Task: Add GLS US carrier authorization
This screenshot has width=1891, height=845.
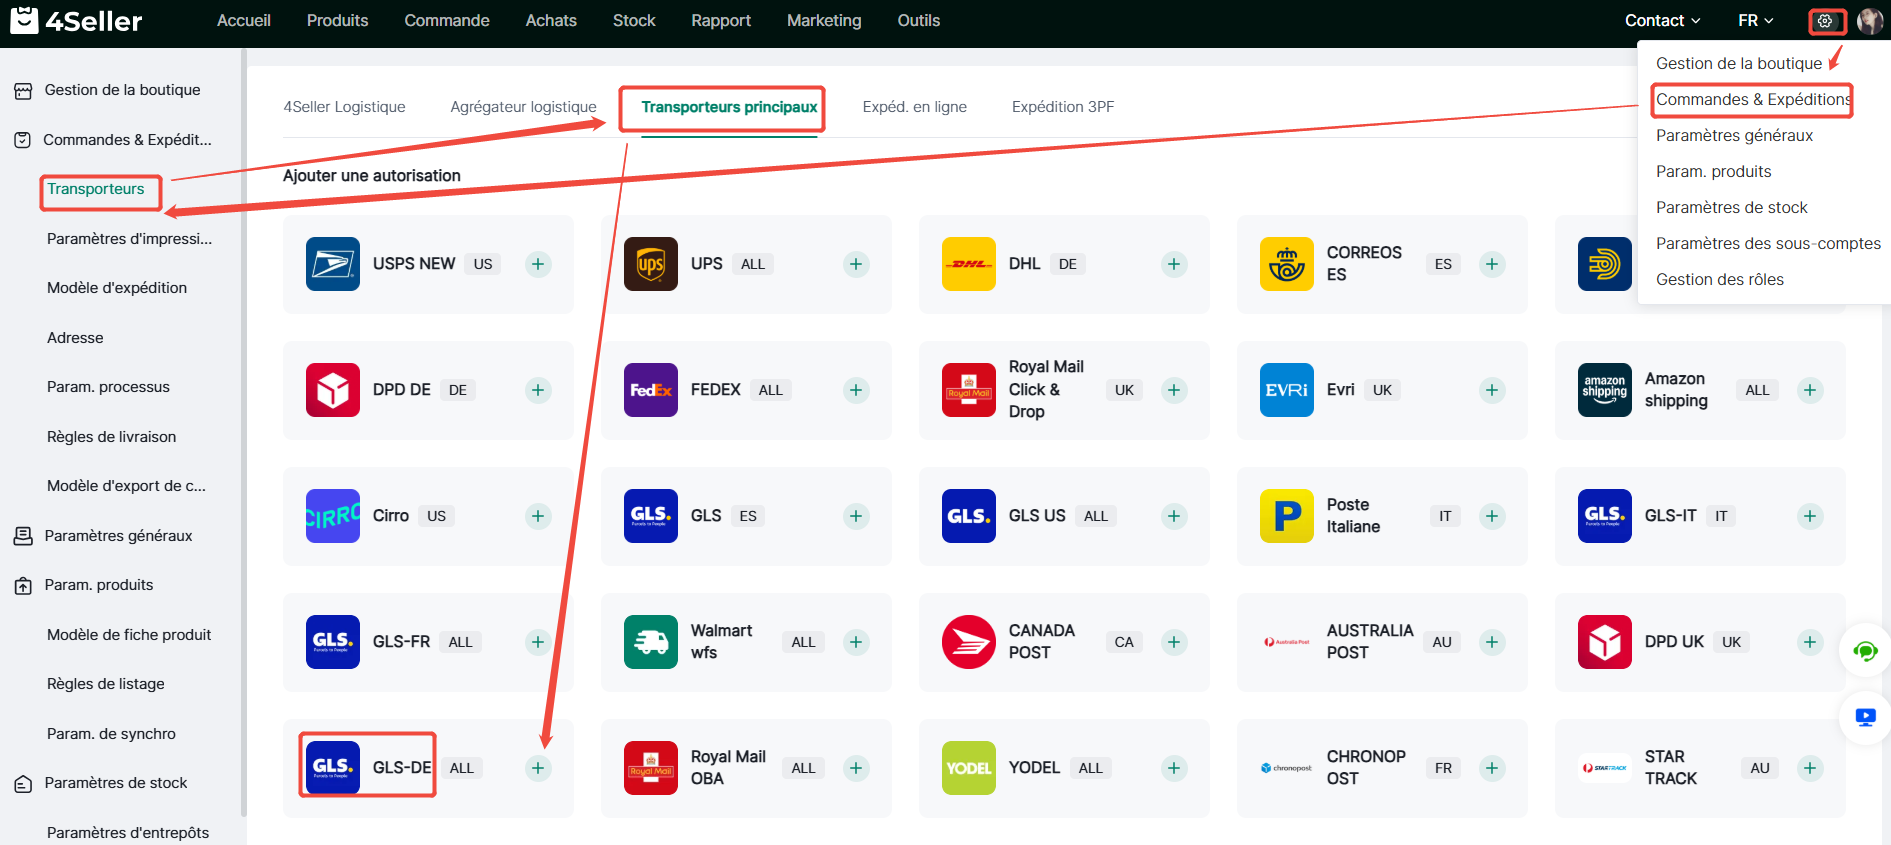Action: 1174,516
